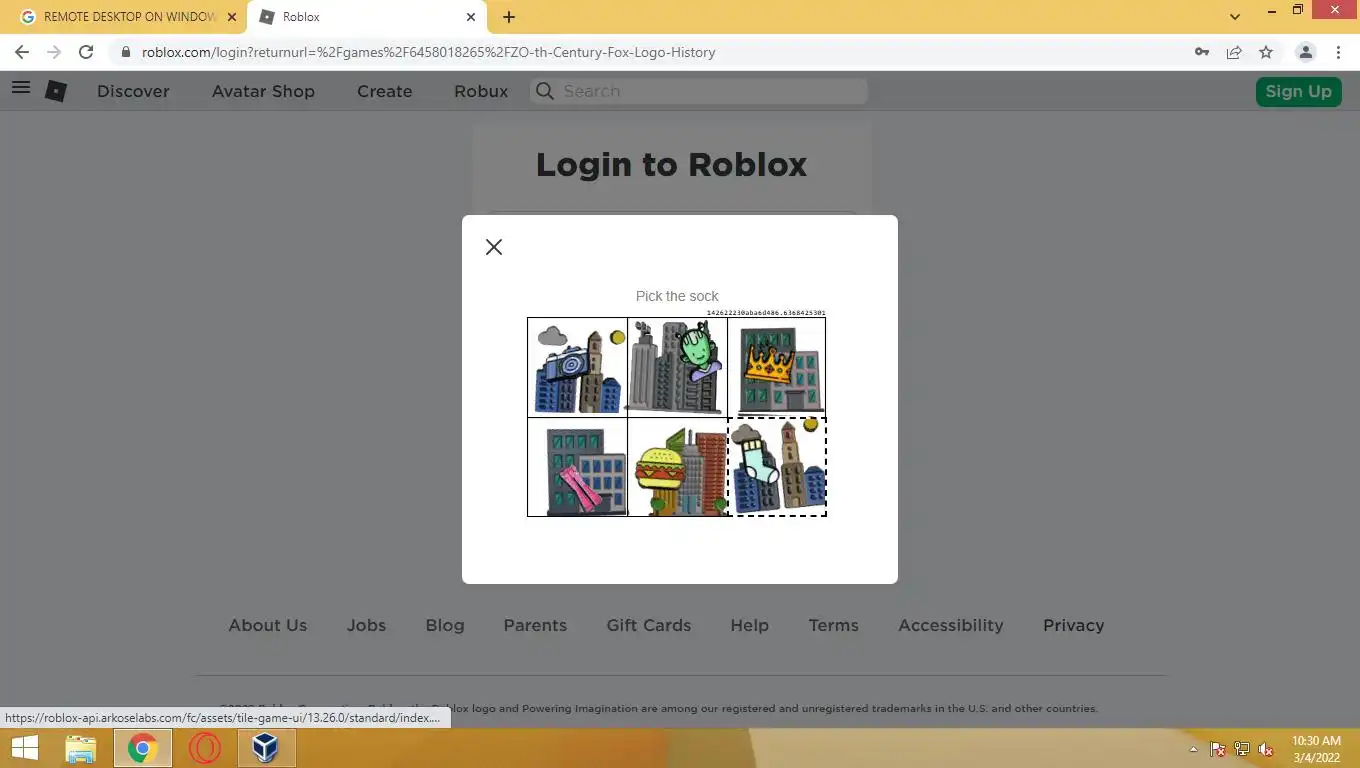Click the search magnifier icon

pos(544,91)
